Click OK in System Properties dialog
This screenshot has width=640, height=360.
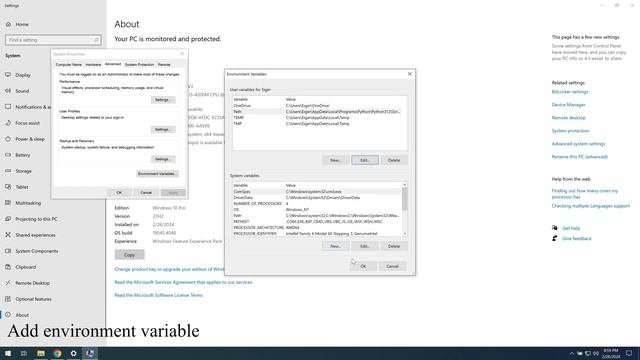click(x=119, y=193)
